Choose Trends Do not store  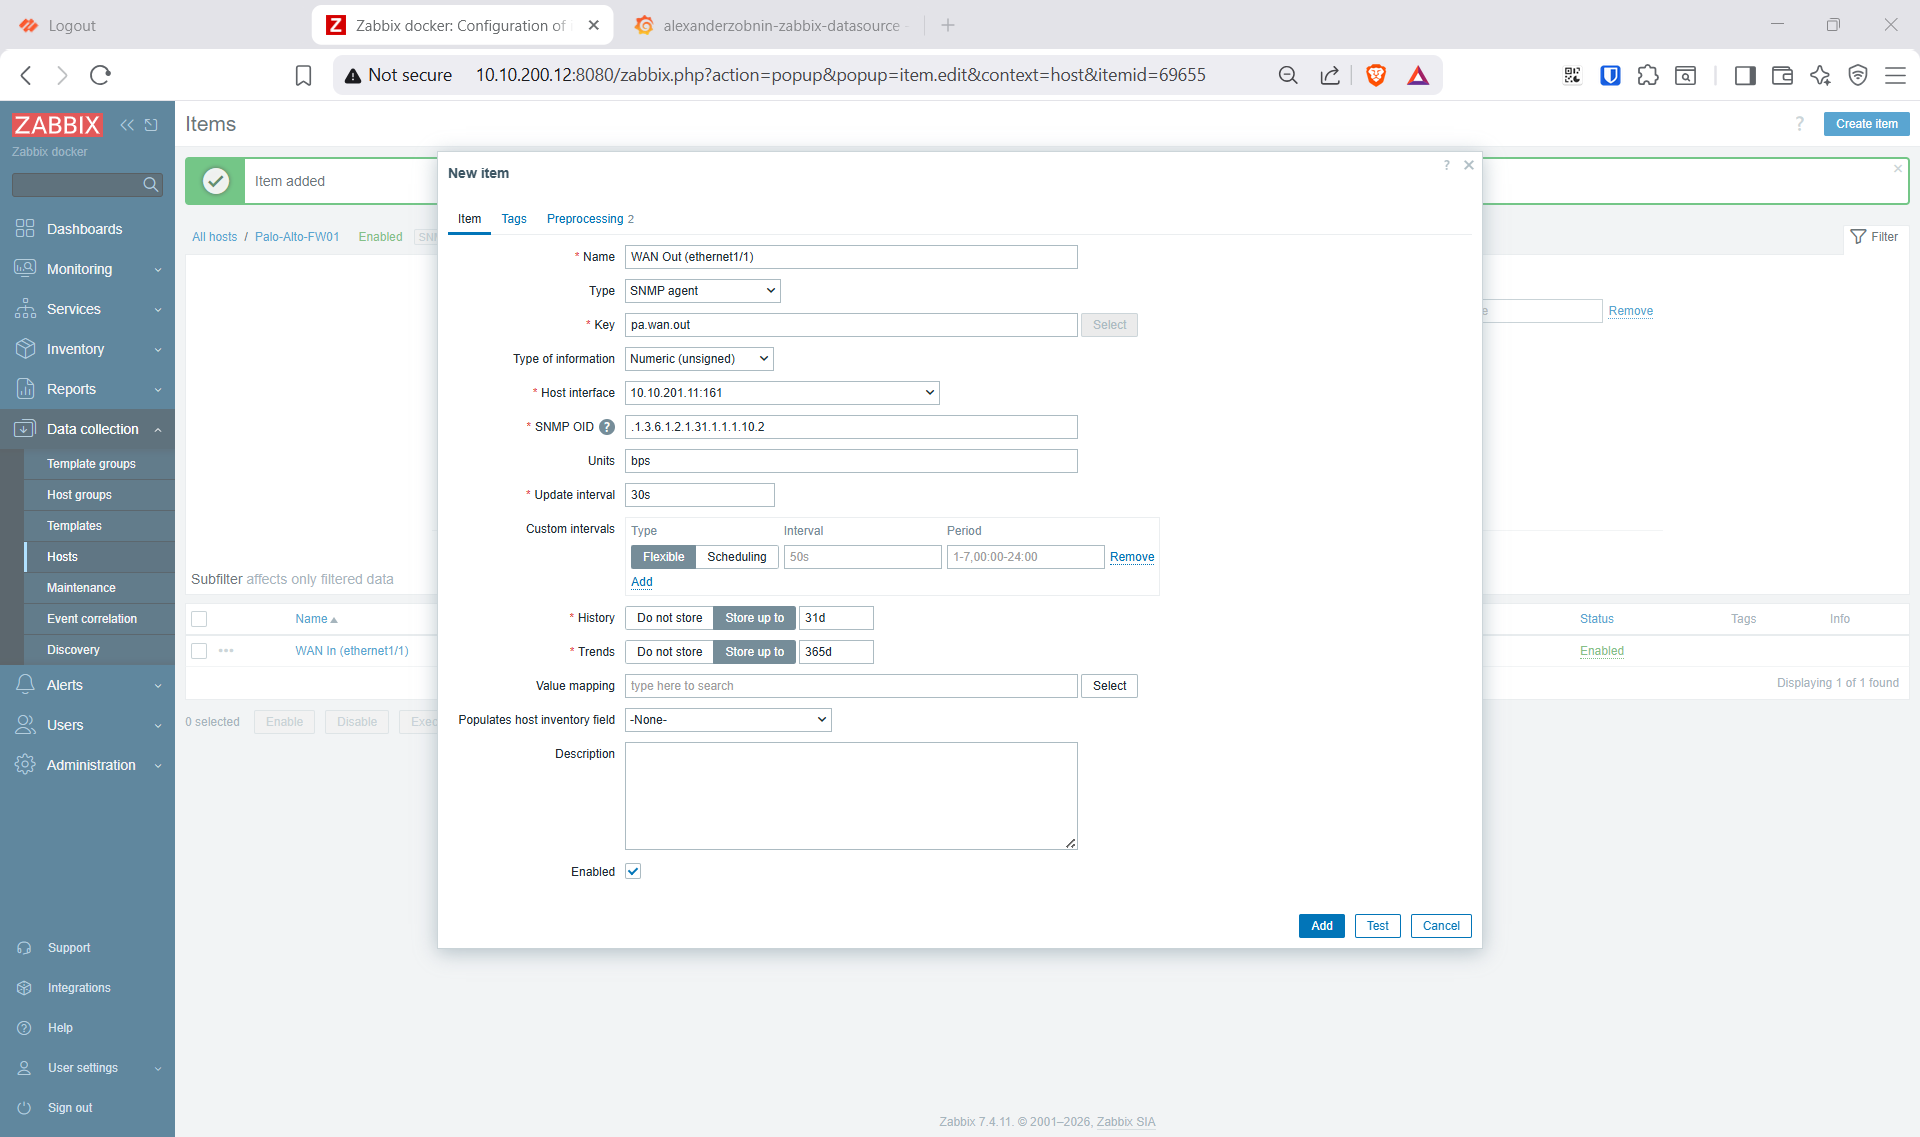click(x=669, y=652)
